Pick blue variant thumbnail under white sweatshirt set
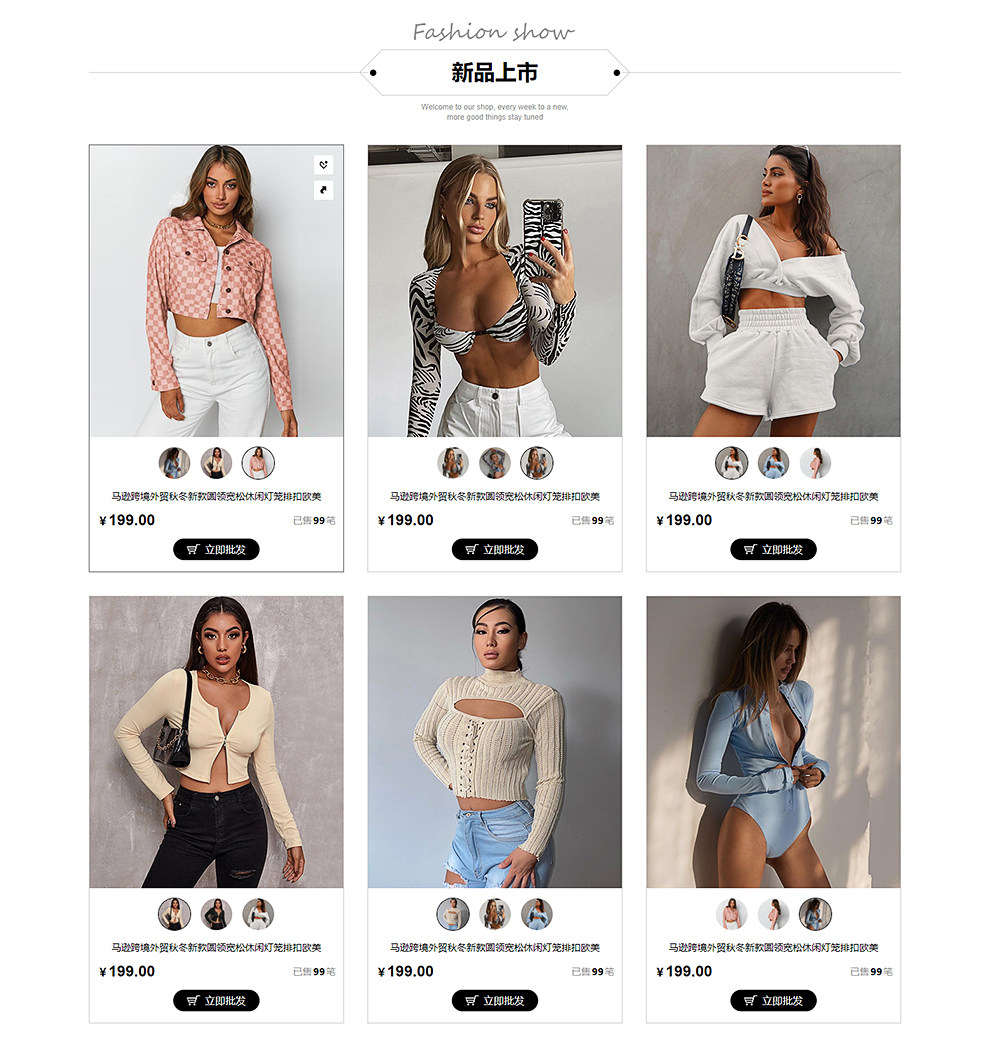990x1041 pixels. click(x=774, y=463)
